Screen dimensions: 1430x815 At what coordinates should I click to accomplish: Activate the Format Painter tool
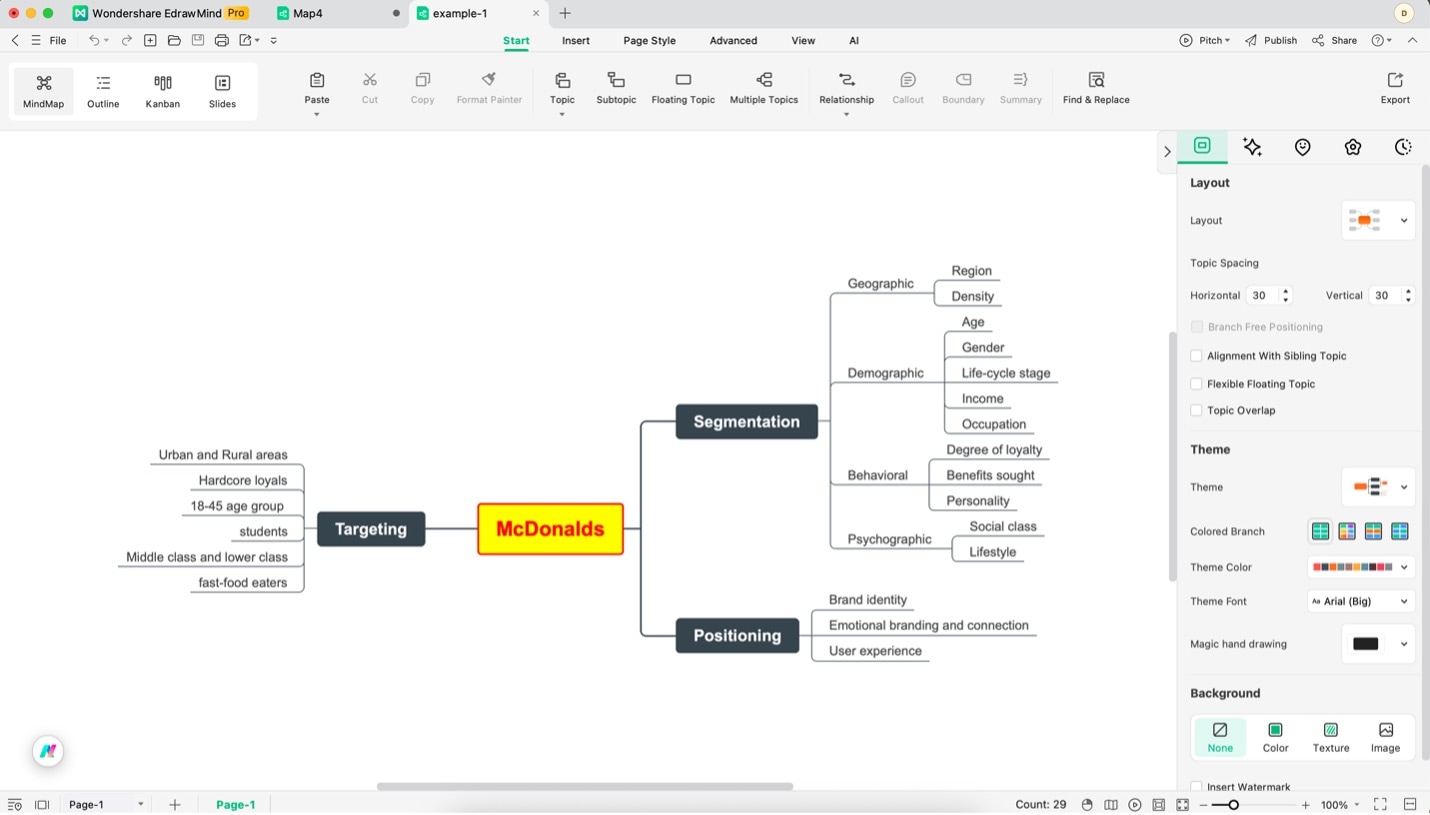(x=489, y=88)
